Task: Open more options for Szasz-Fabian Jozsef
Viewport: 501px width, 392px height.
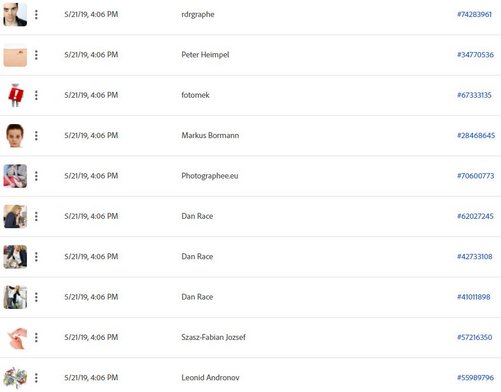Action: tap(36, 337)
